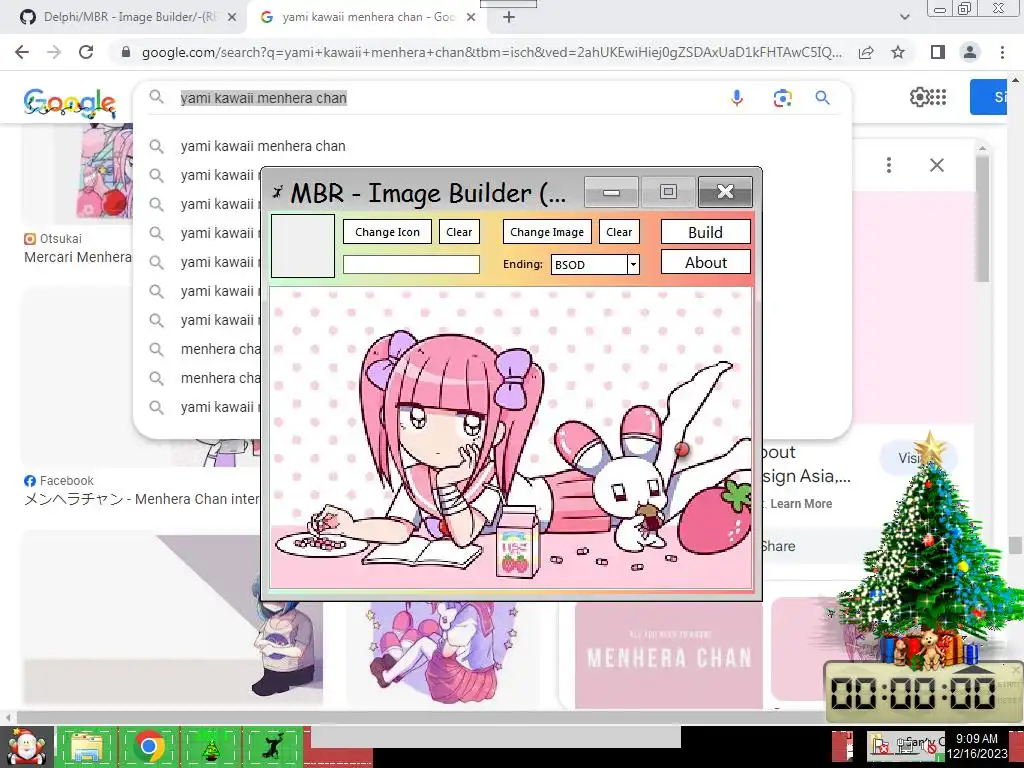Bookmark this page with the star
The image size is (1024, 768).
pyautogui.click(x=898, y=52)
